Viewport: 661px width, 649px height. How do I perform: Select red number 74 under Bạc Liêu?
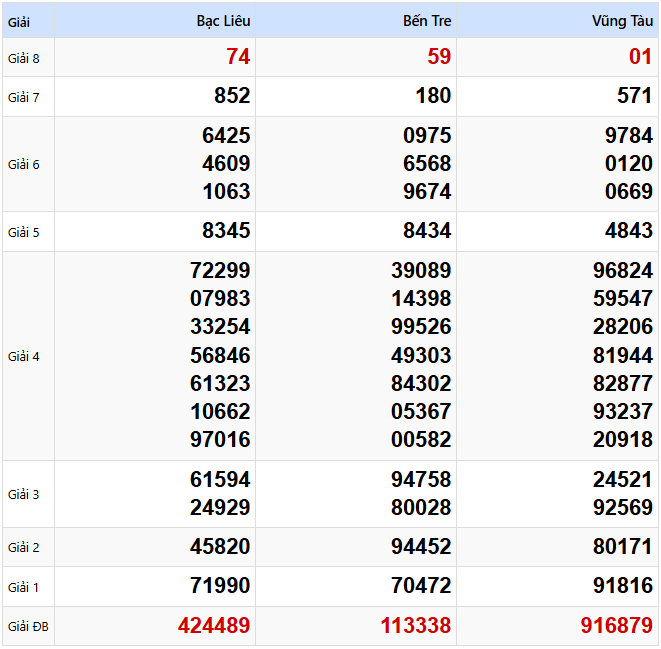click(x=238, y=57)
